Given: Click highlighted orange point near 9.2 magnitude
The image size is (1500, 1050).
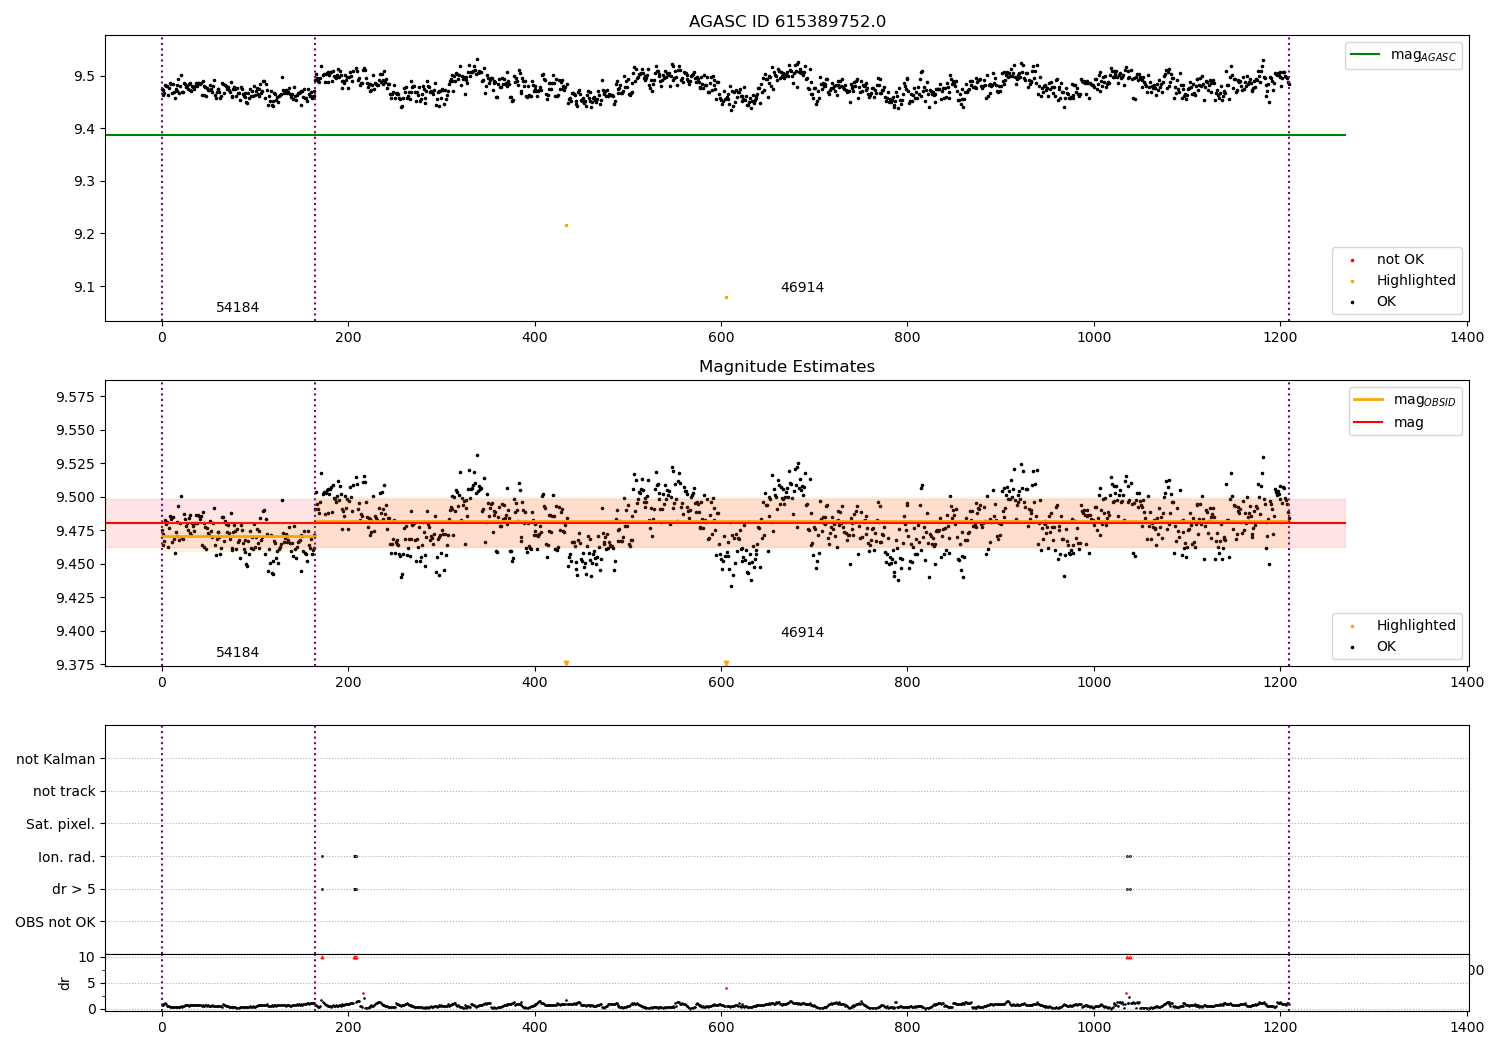Looking at the screenshot, I should 566,225.
